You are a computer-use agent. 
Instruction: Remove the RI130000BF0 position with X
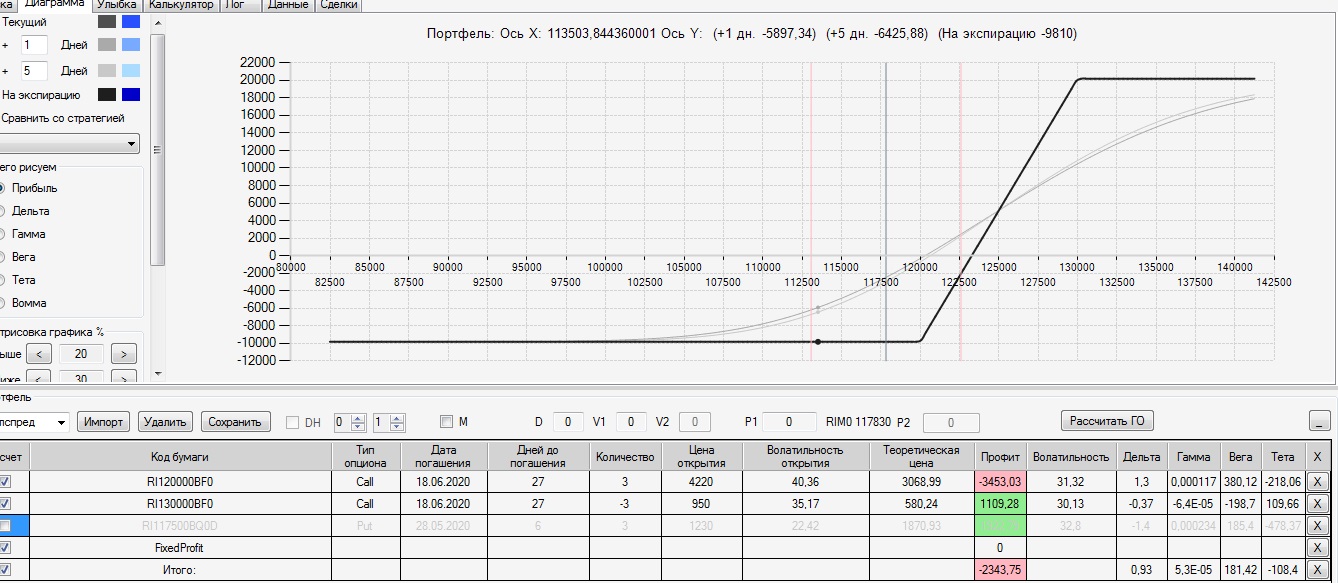tap(1318, 504)
